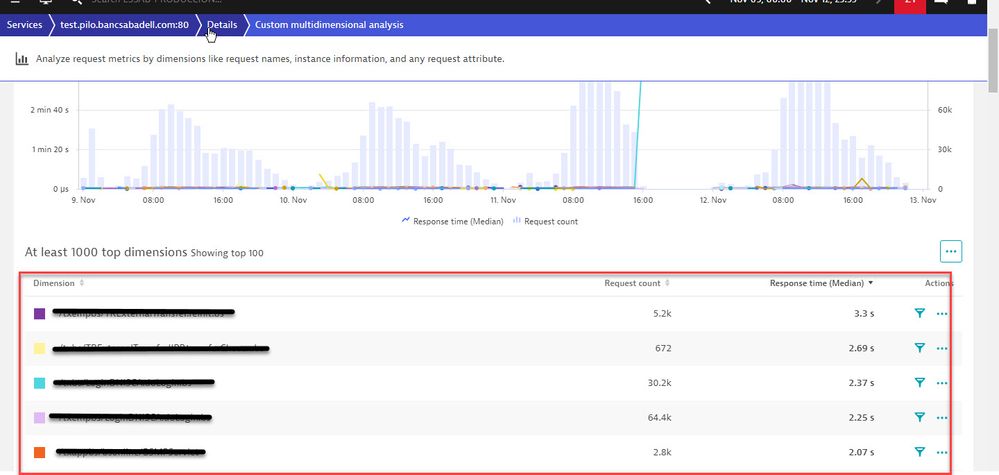
Task: Select the 64.4k request count value
Action: coord(659,418)
